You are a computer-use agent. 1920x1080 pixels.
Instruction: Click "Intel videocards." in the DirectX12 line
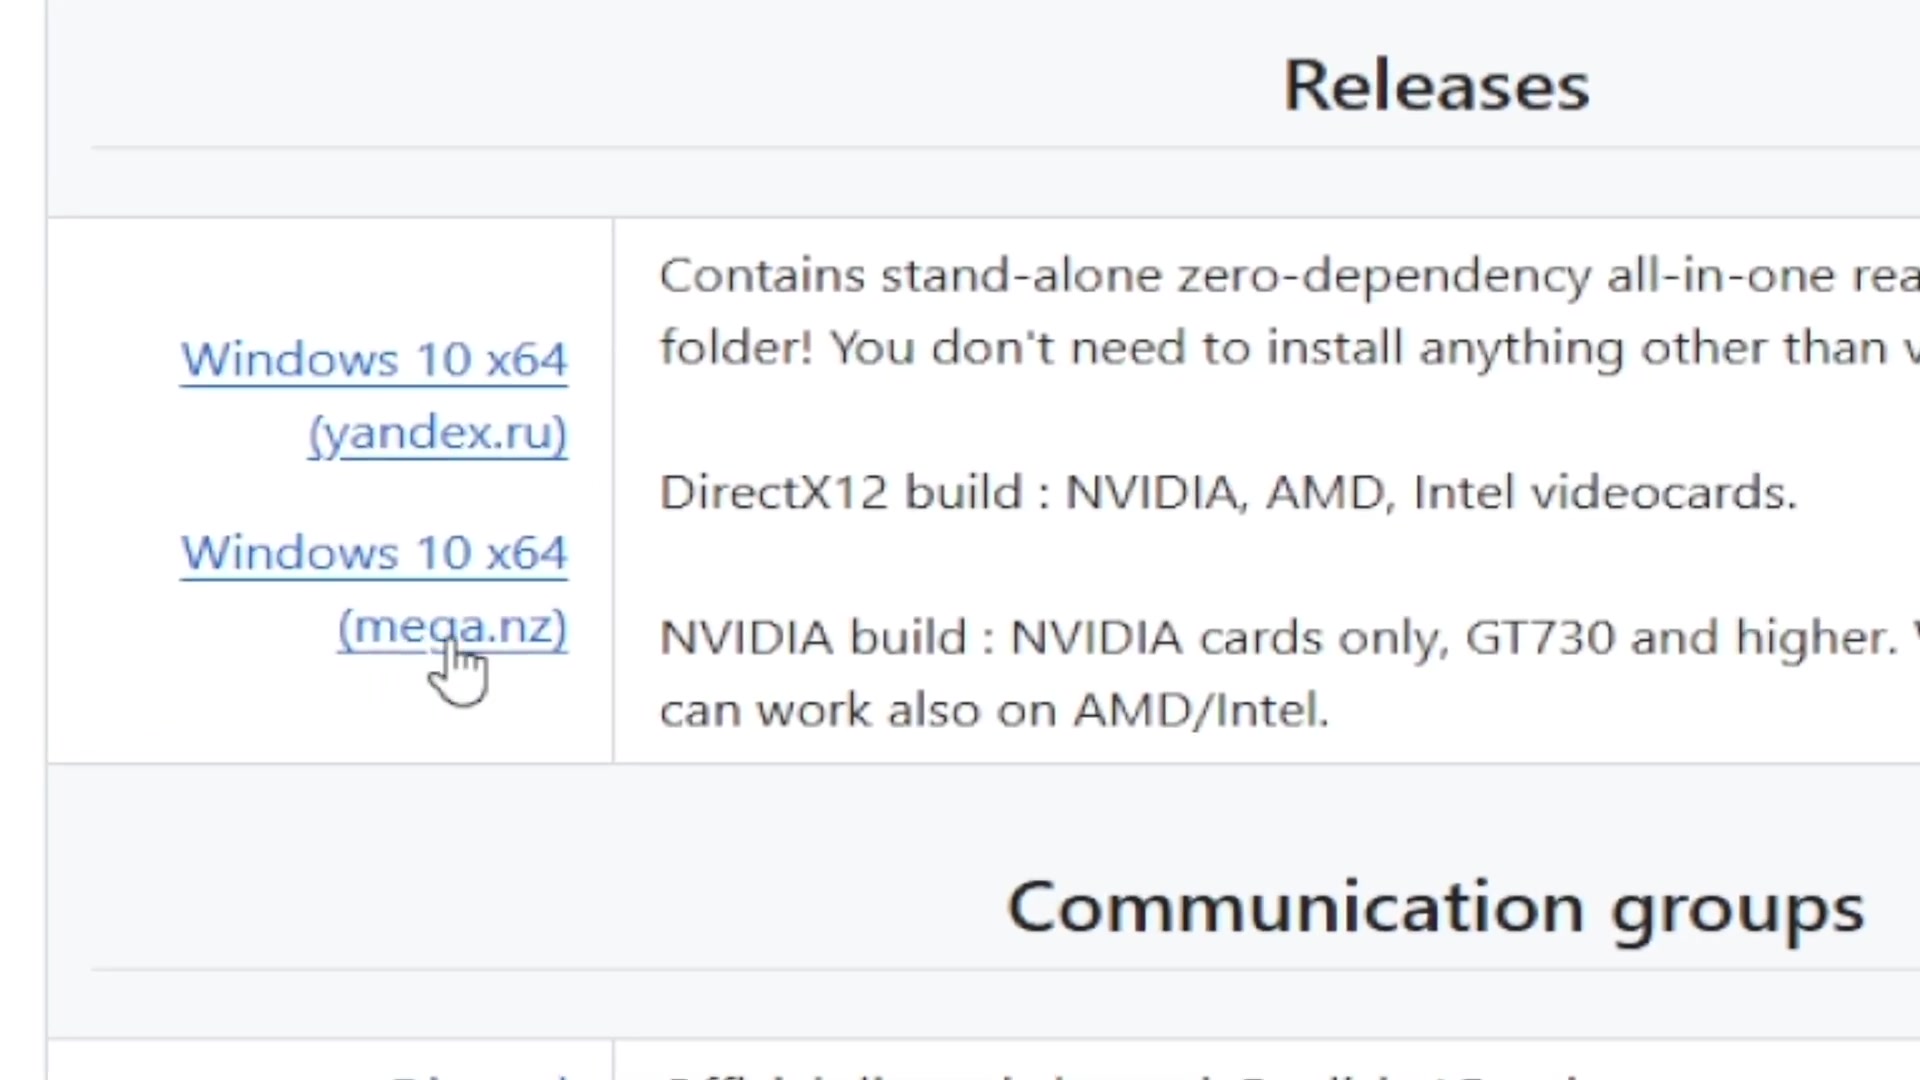pyautogui.click(x=1605, y=493)
